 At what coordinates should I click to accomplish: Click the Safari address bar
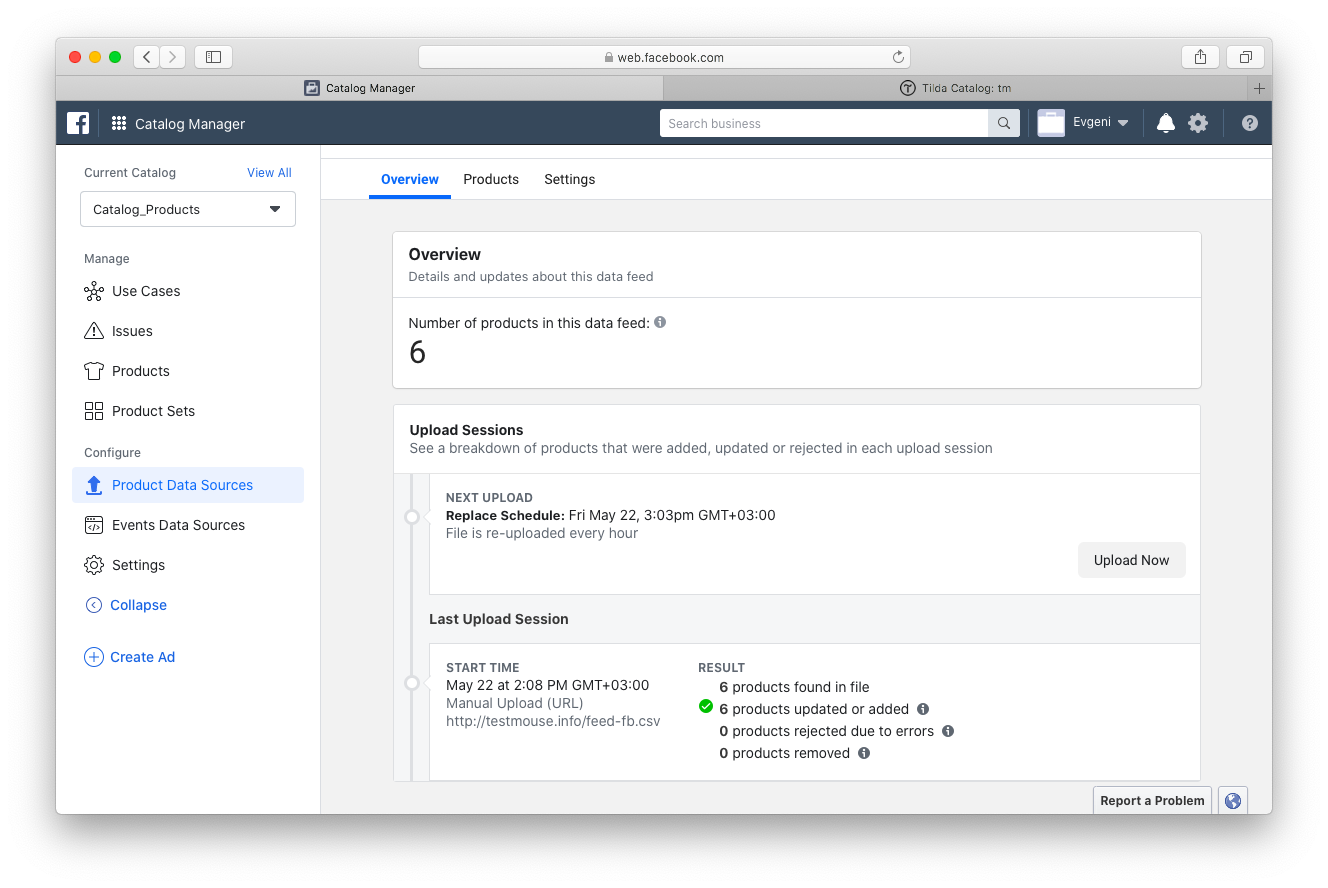coord(664,57)
